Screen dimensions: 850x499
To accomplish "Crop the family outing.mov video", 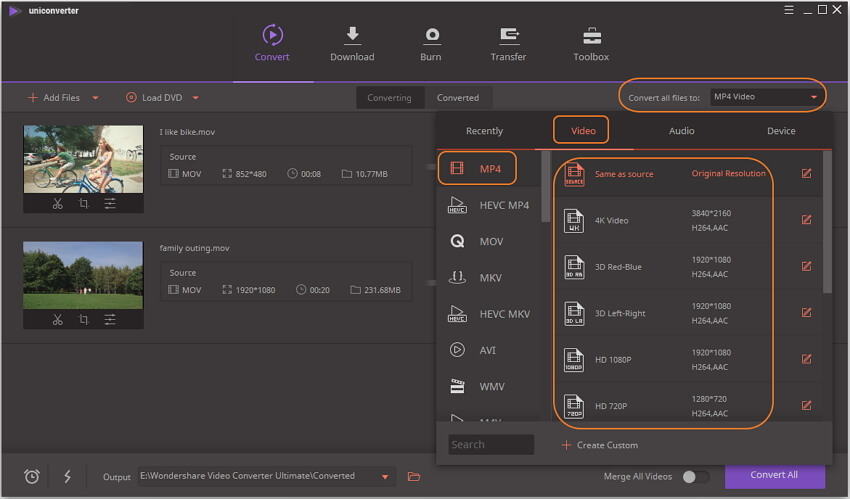I will coord(83,320).
